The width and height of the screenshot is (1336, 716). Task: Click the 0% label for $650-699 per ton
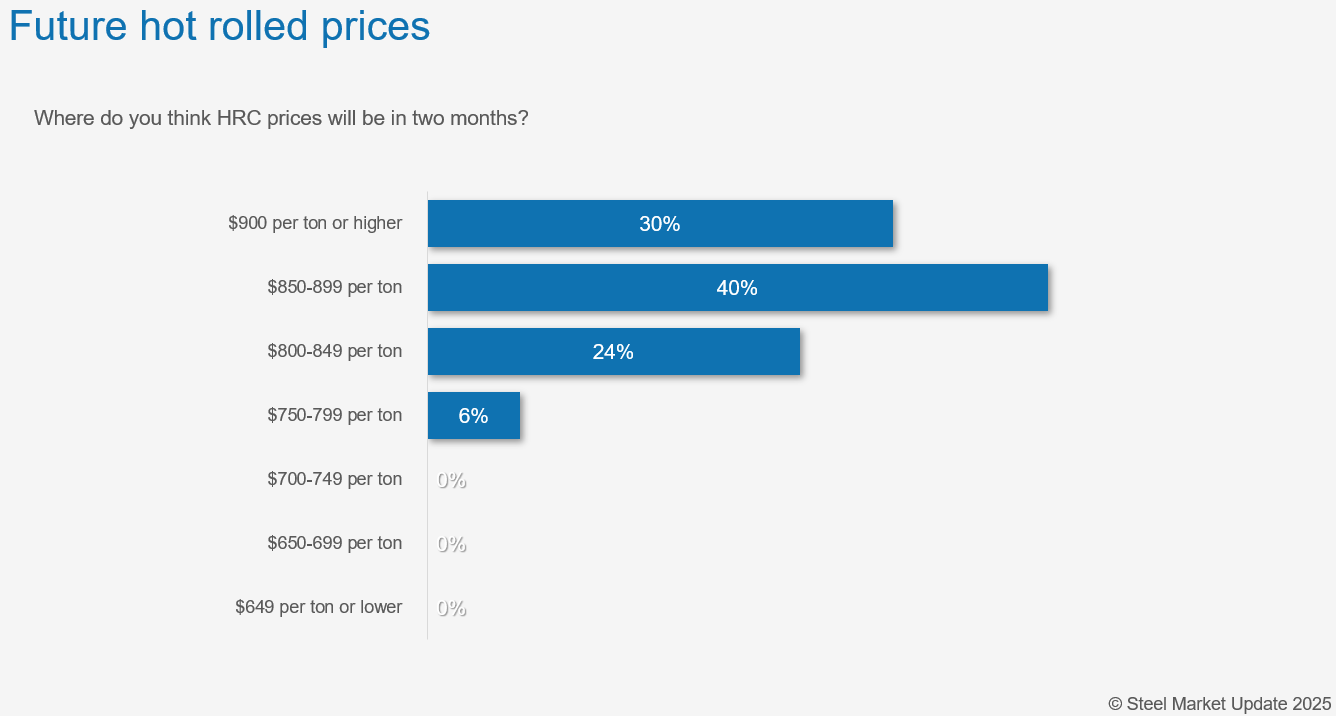point(452,544)
